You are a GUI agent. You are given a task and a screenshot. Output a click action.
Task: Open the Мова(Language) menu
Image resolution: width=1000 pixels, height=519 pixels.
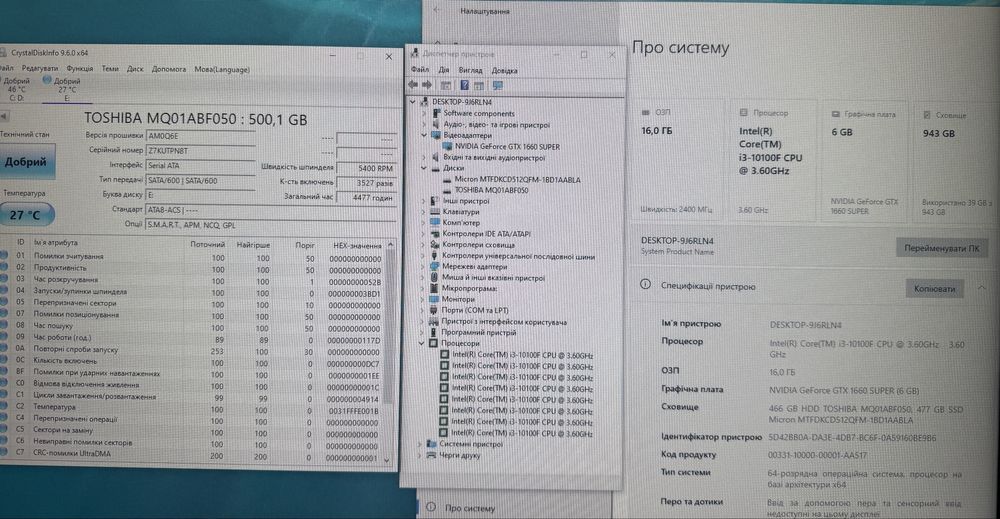click(x=222, y=69)
